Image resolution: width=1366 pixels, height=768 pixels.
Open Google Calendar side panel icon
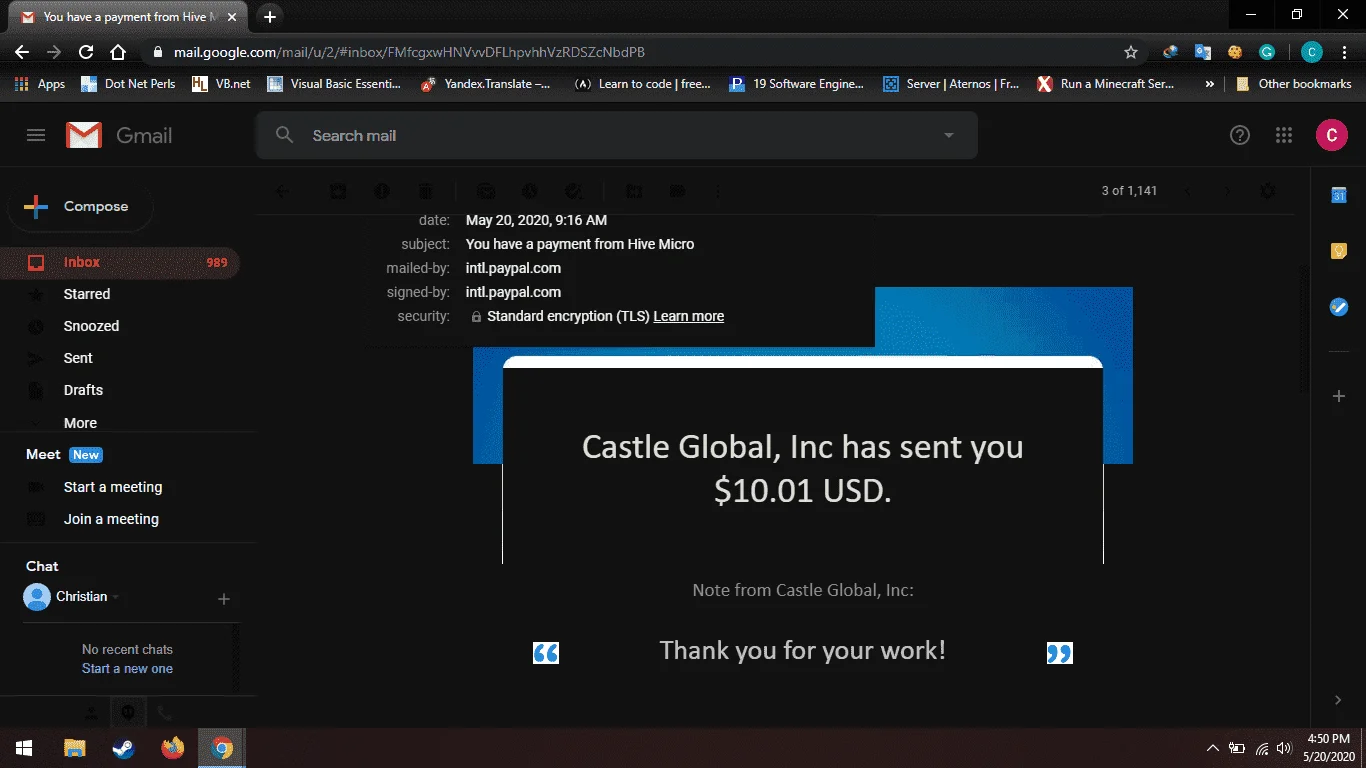1339,195
